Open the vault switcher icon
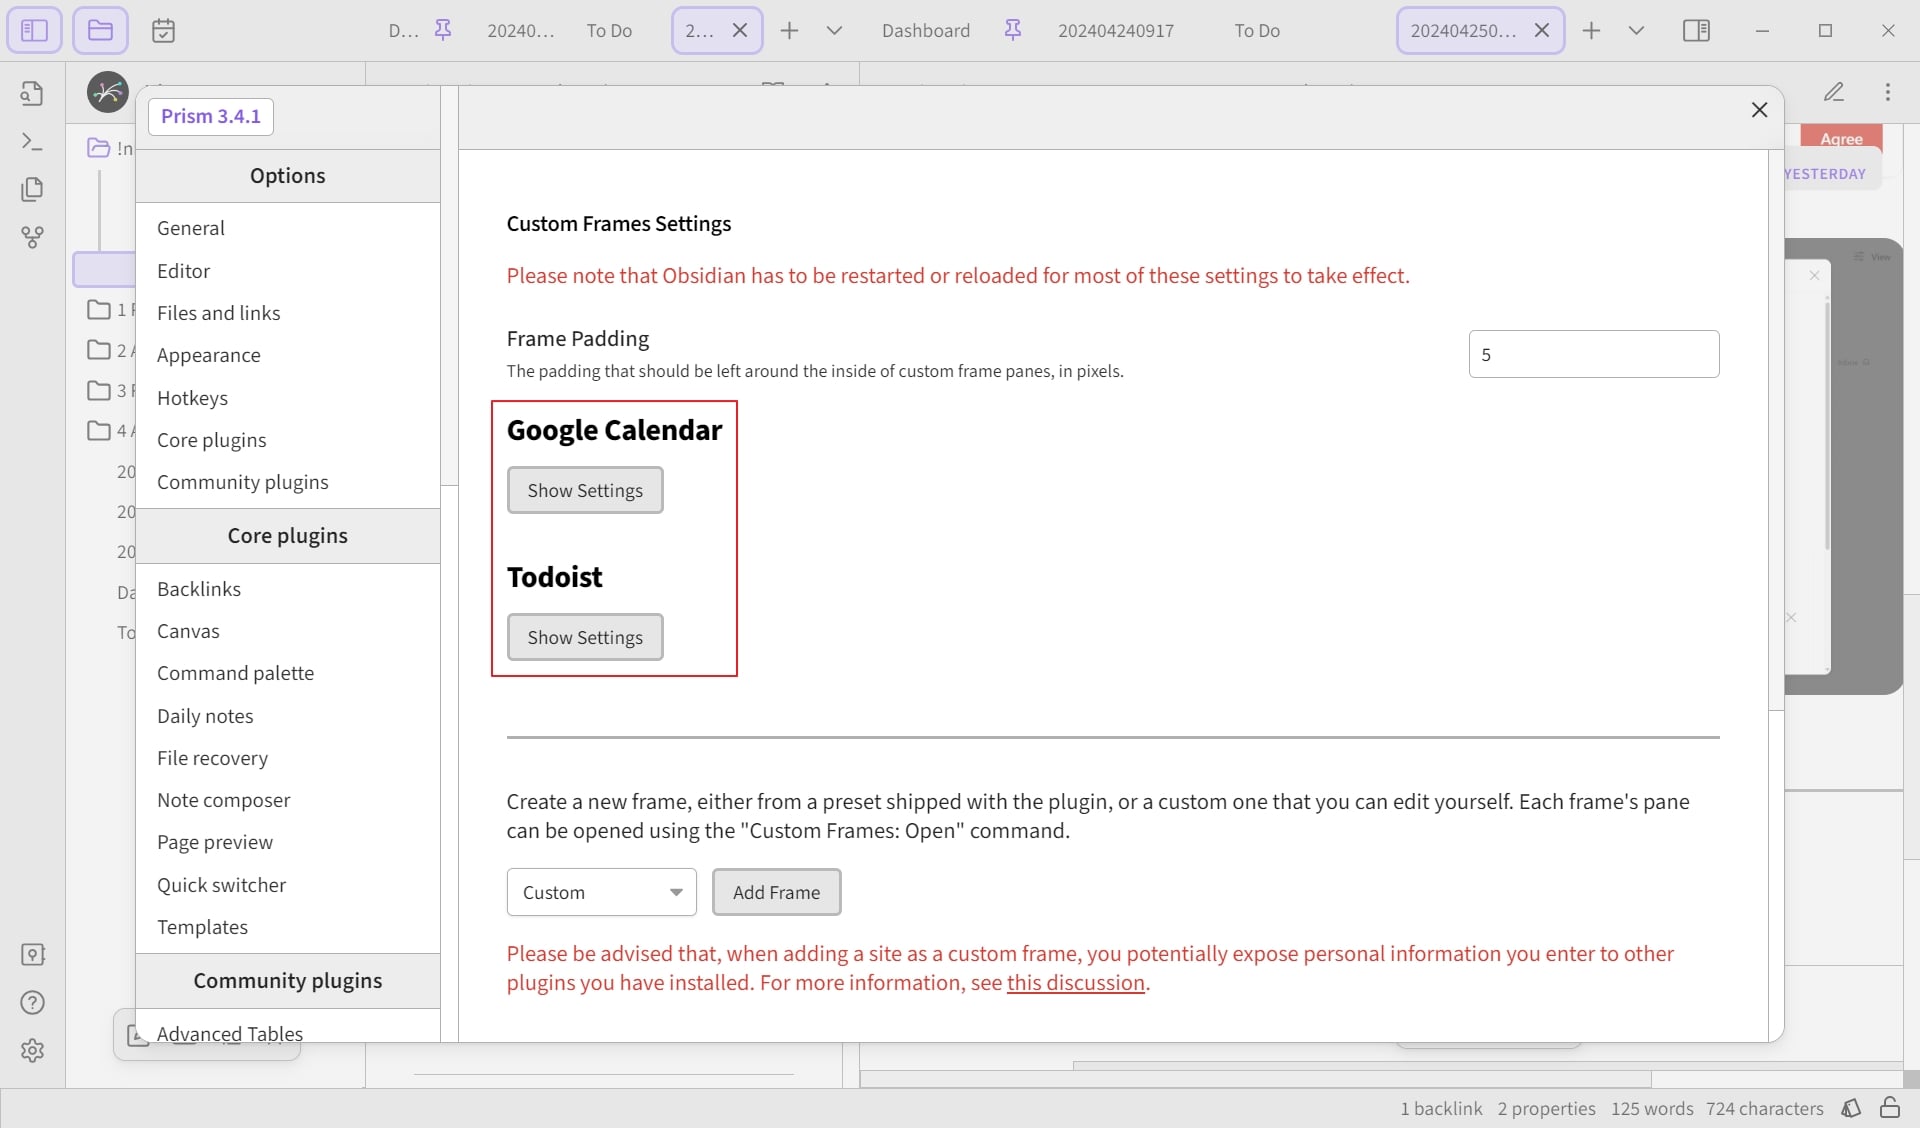Image resolution: width=1920 pixels, height=1128 pixels. (x=32, y=954)
